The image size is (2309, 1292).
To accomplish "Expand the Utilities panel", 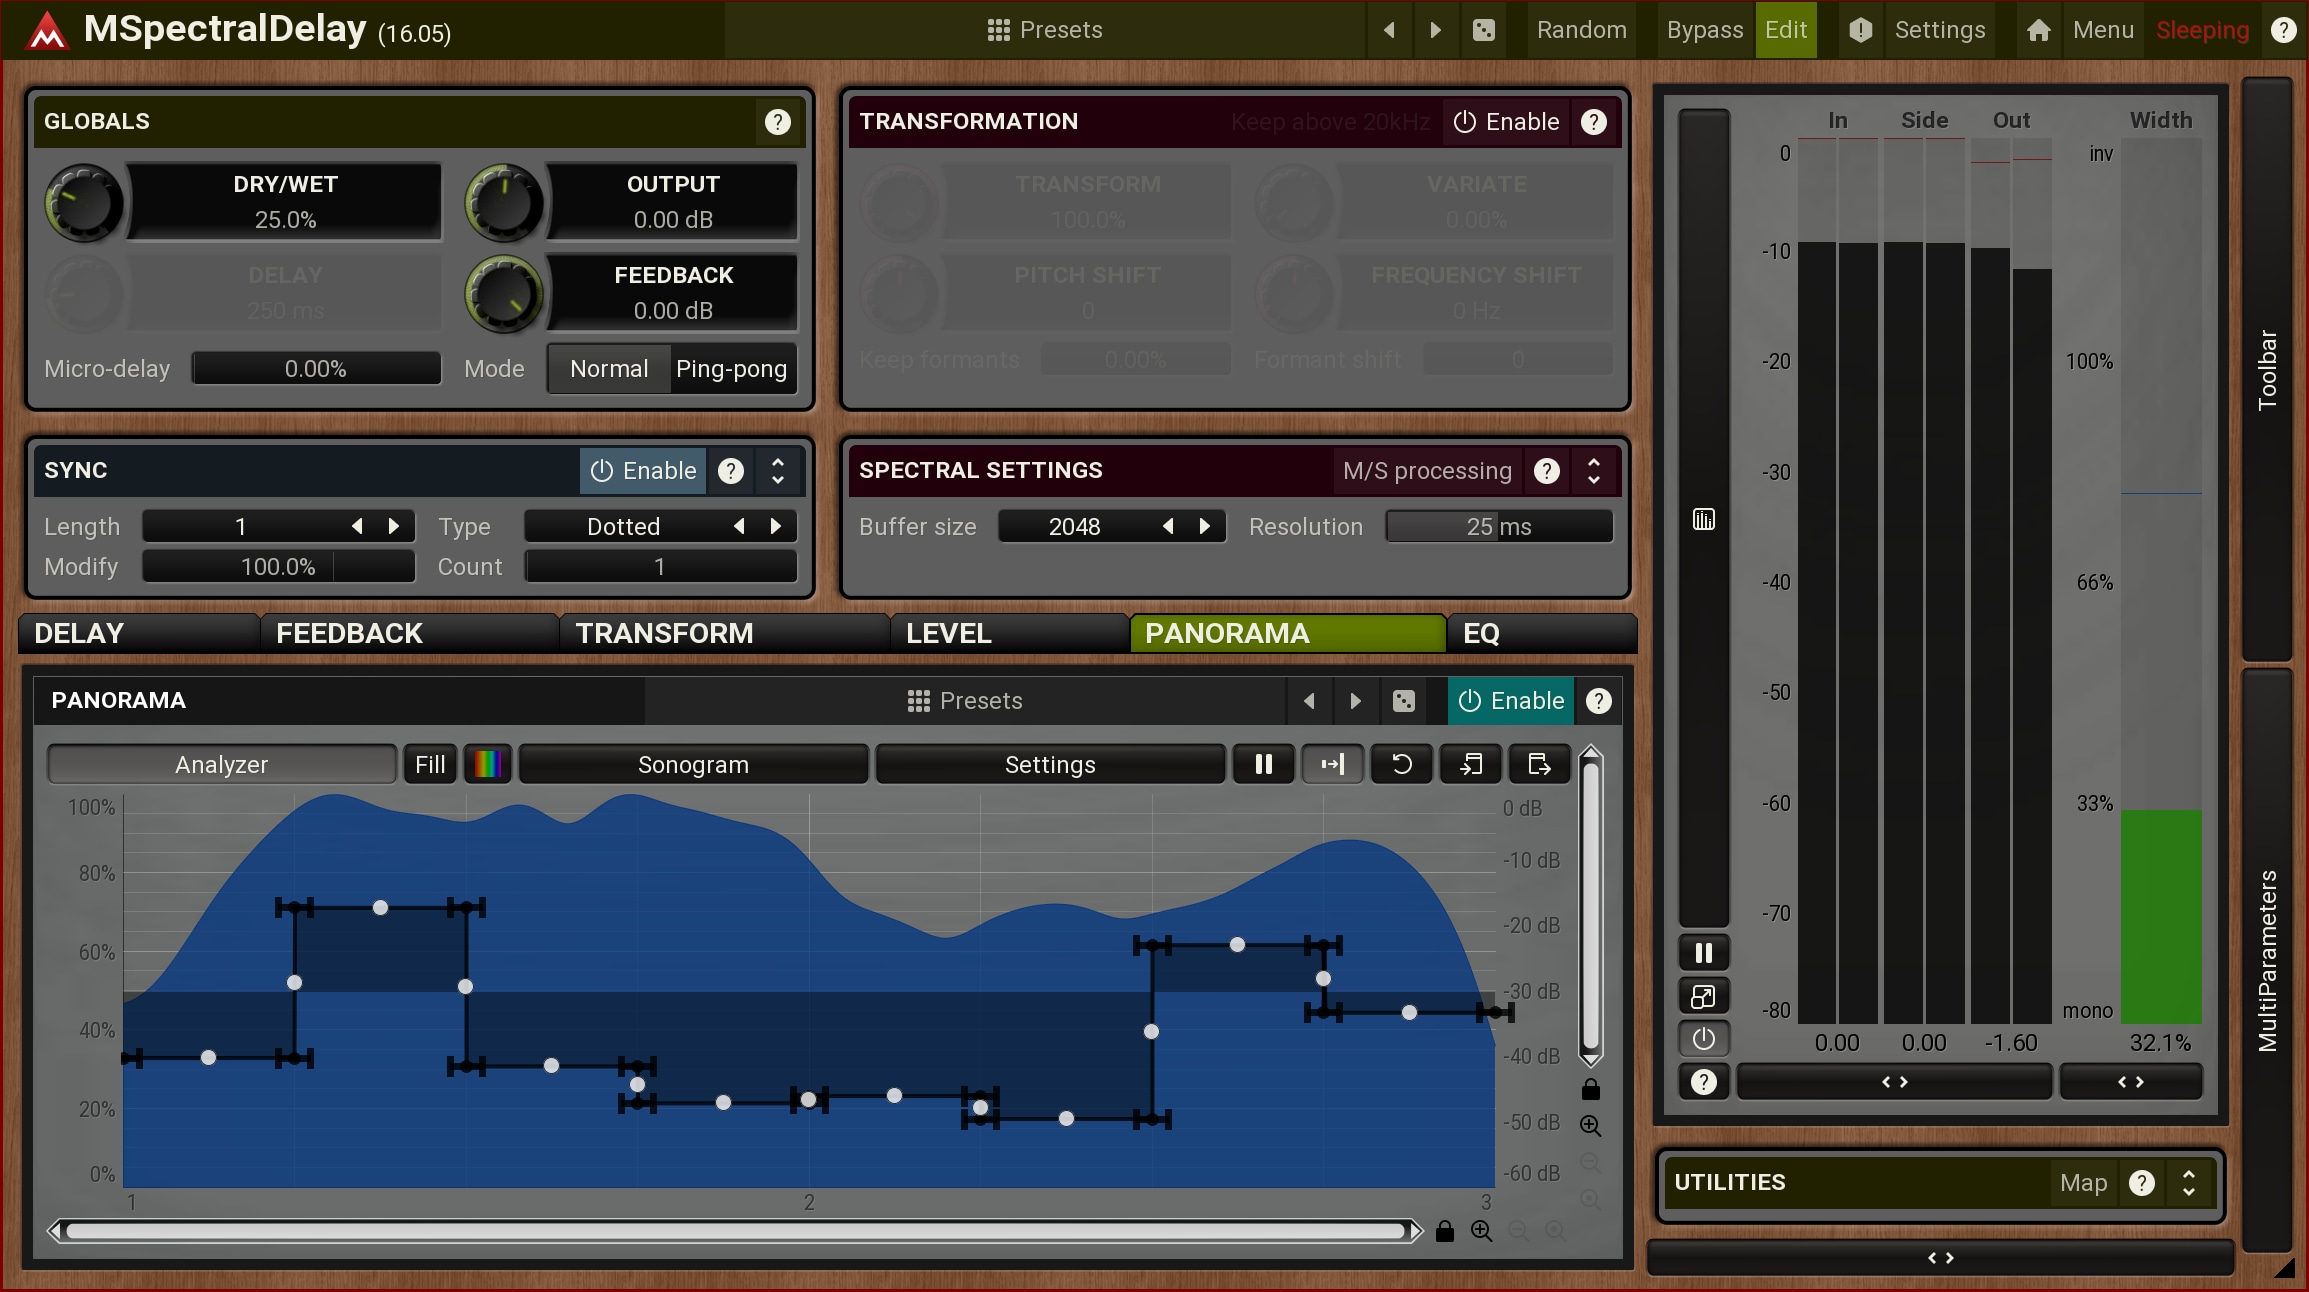I will 2188,1183.
